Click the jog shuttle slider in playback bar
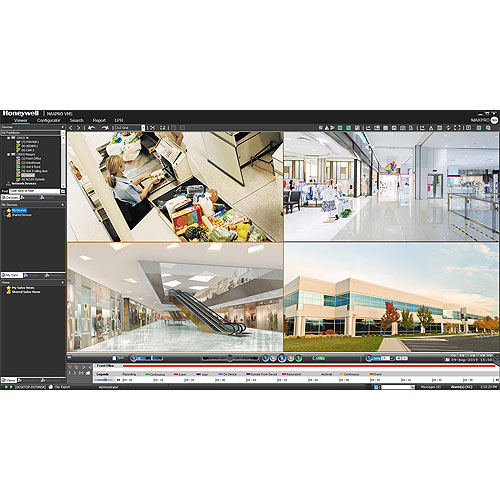Screen dimensions: 500x500 click(x=230, y=358)
